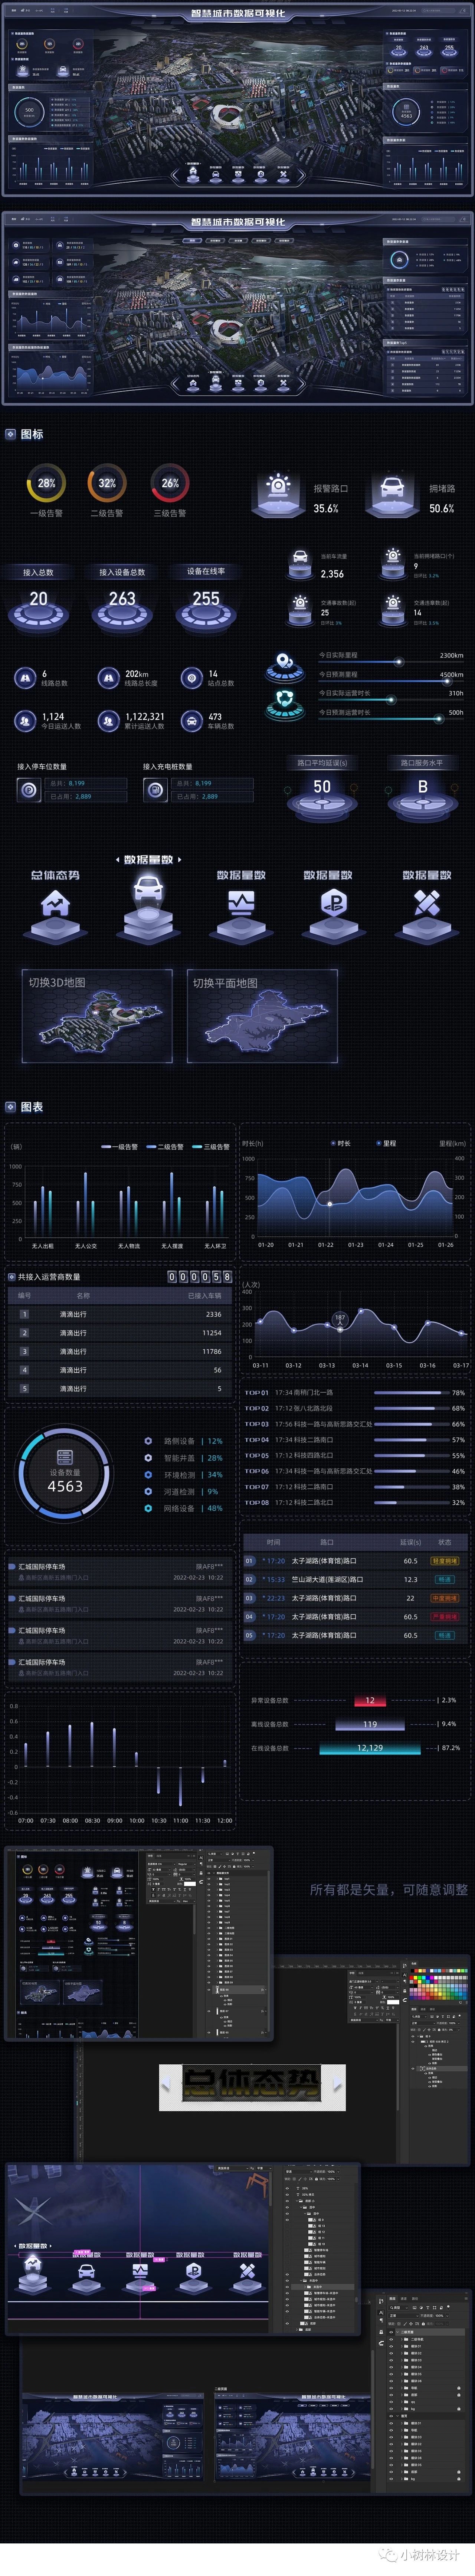Click the 在线设备总数 bar showing 12,129

(370, 1748)
